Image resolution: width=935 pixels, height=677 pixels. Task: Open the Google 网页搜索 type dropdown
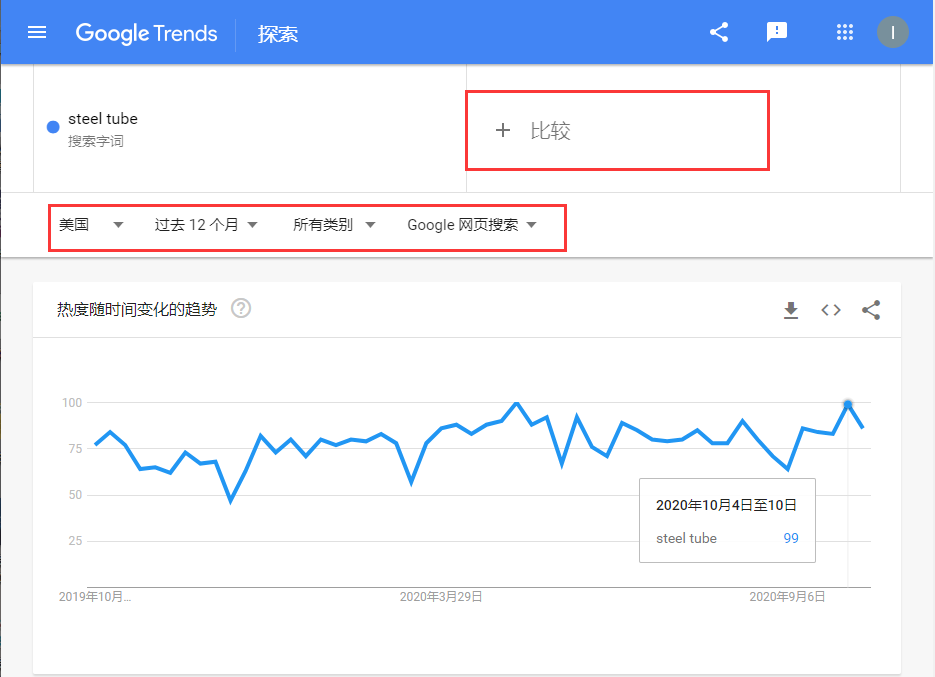(471, 225)
